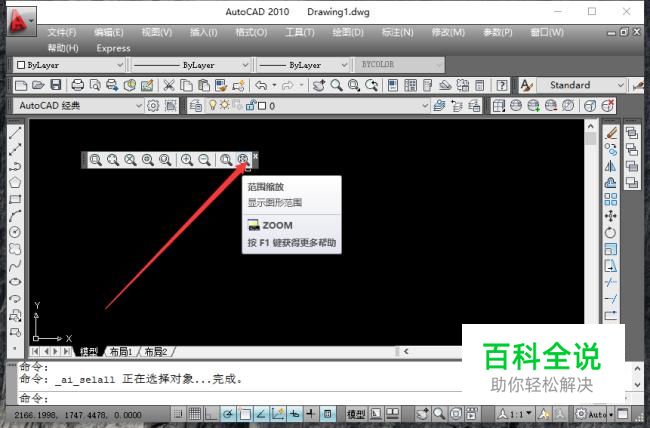
Task: Click the Undo arrow icon
Action: coord(261,85)
